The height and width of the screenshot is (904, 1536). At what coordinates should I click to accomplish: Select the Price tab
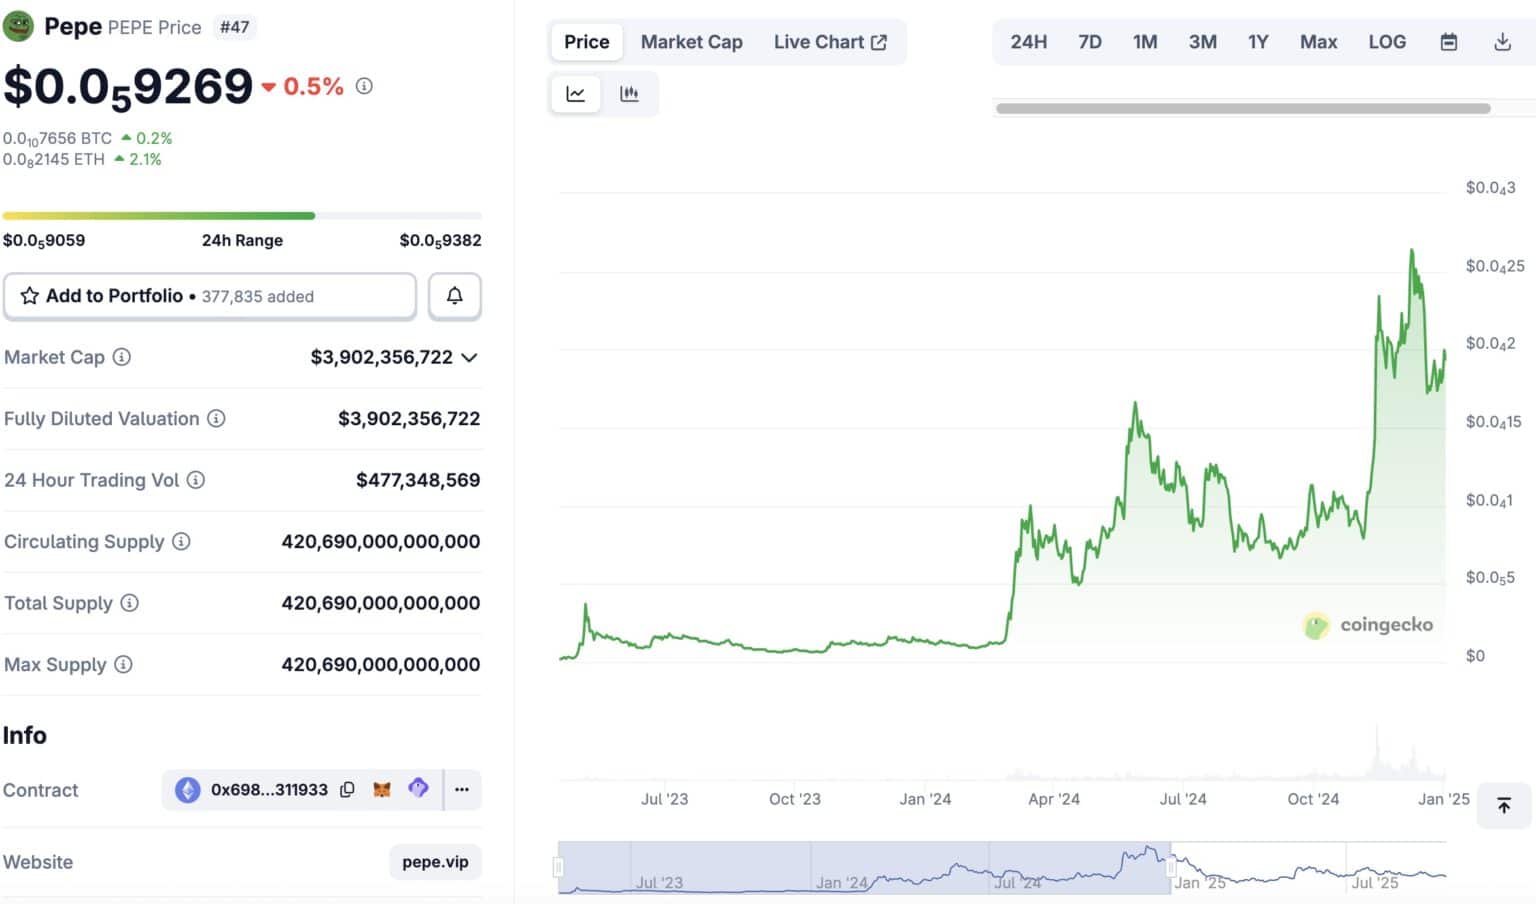(x=586, y=41)
